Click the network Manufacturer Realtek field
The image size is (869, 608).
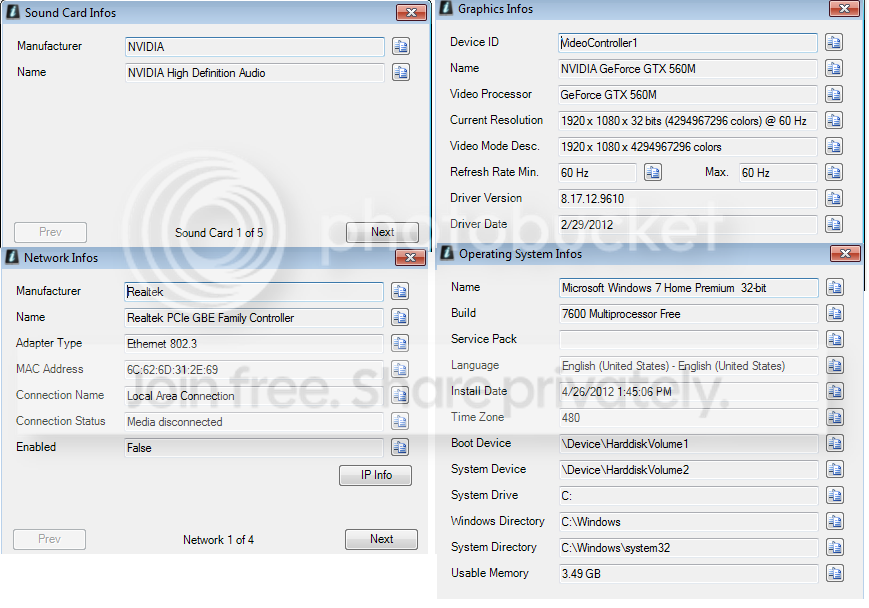pyautogui.click(x=254, y=292)
